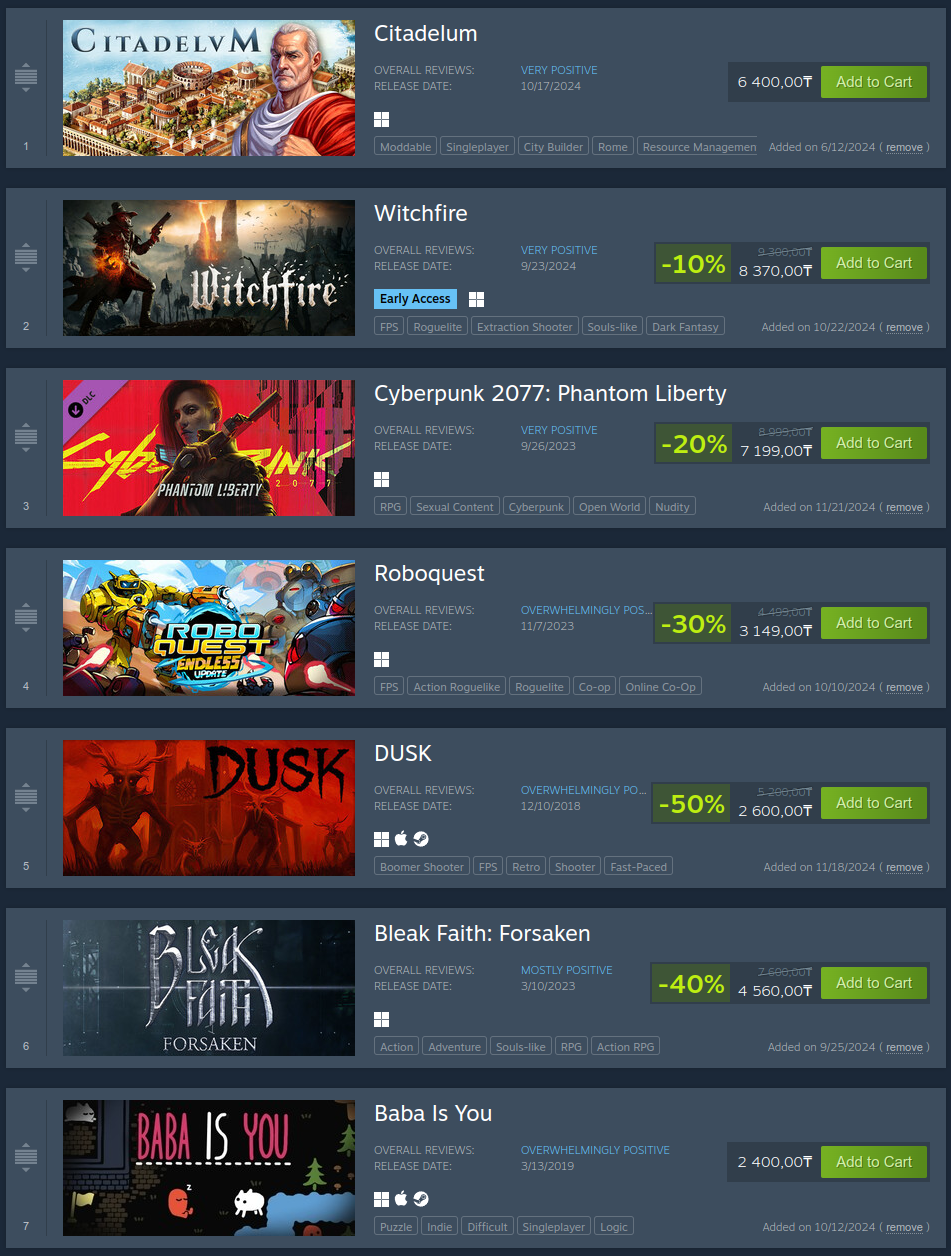Click the macOS Apple icon under DUSK
The image size is (951, 1256).
click(401, 839)
